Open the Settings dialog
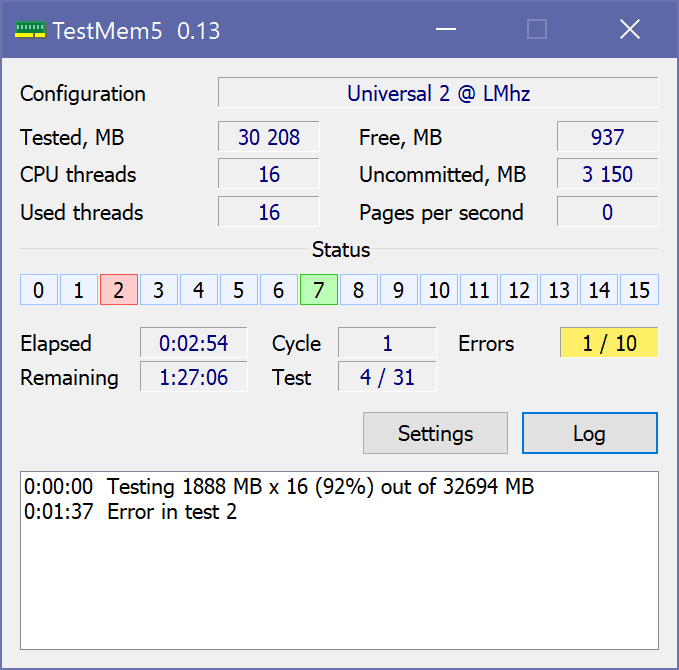The height and width of the screenshot is (670, 679). point(435,433)
